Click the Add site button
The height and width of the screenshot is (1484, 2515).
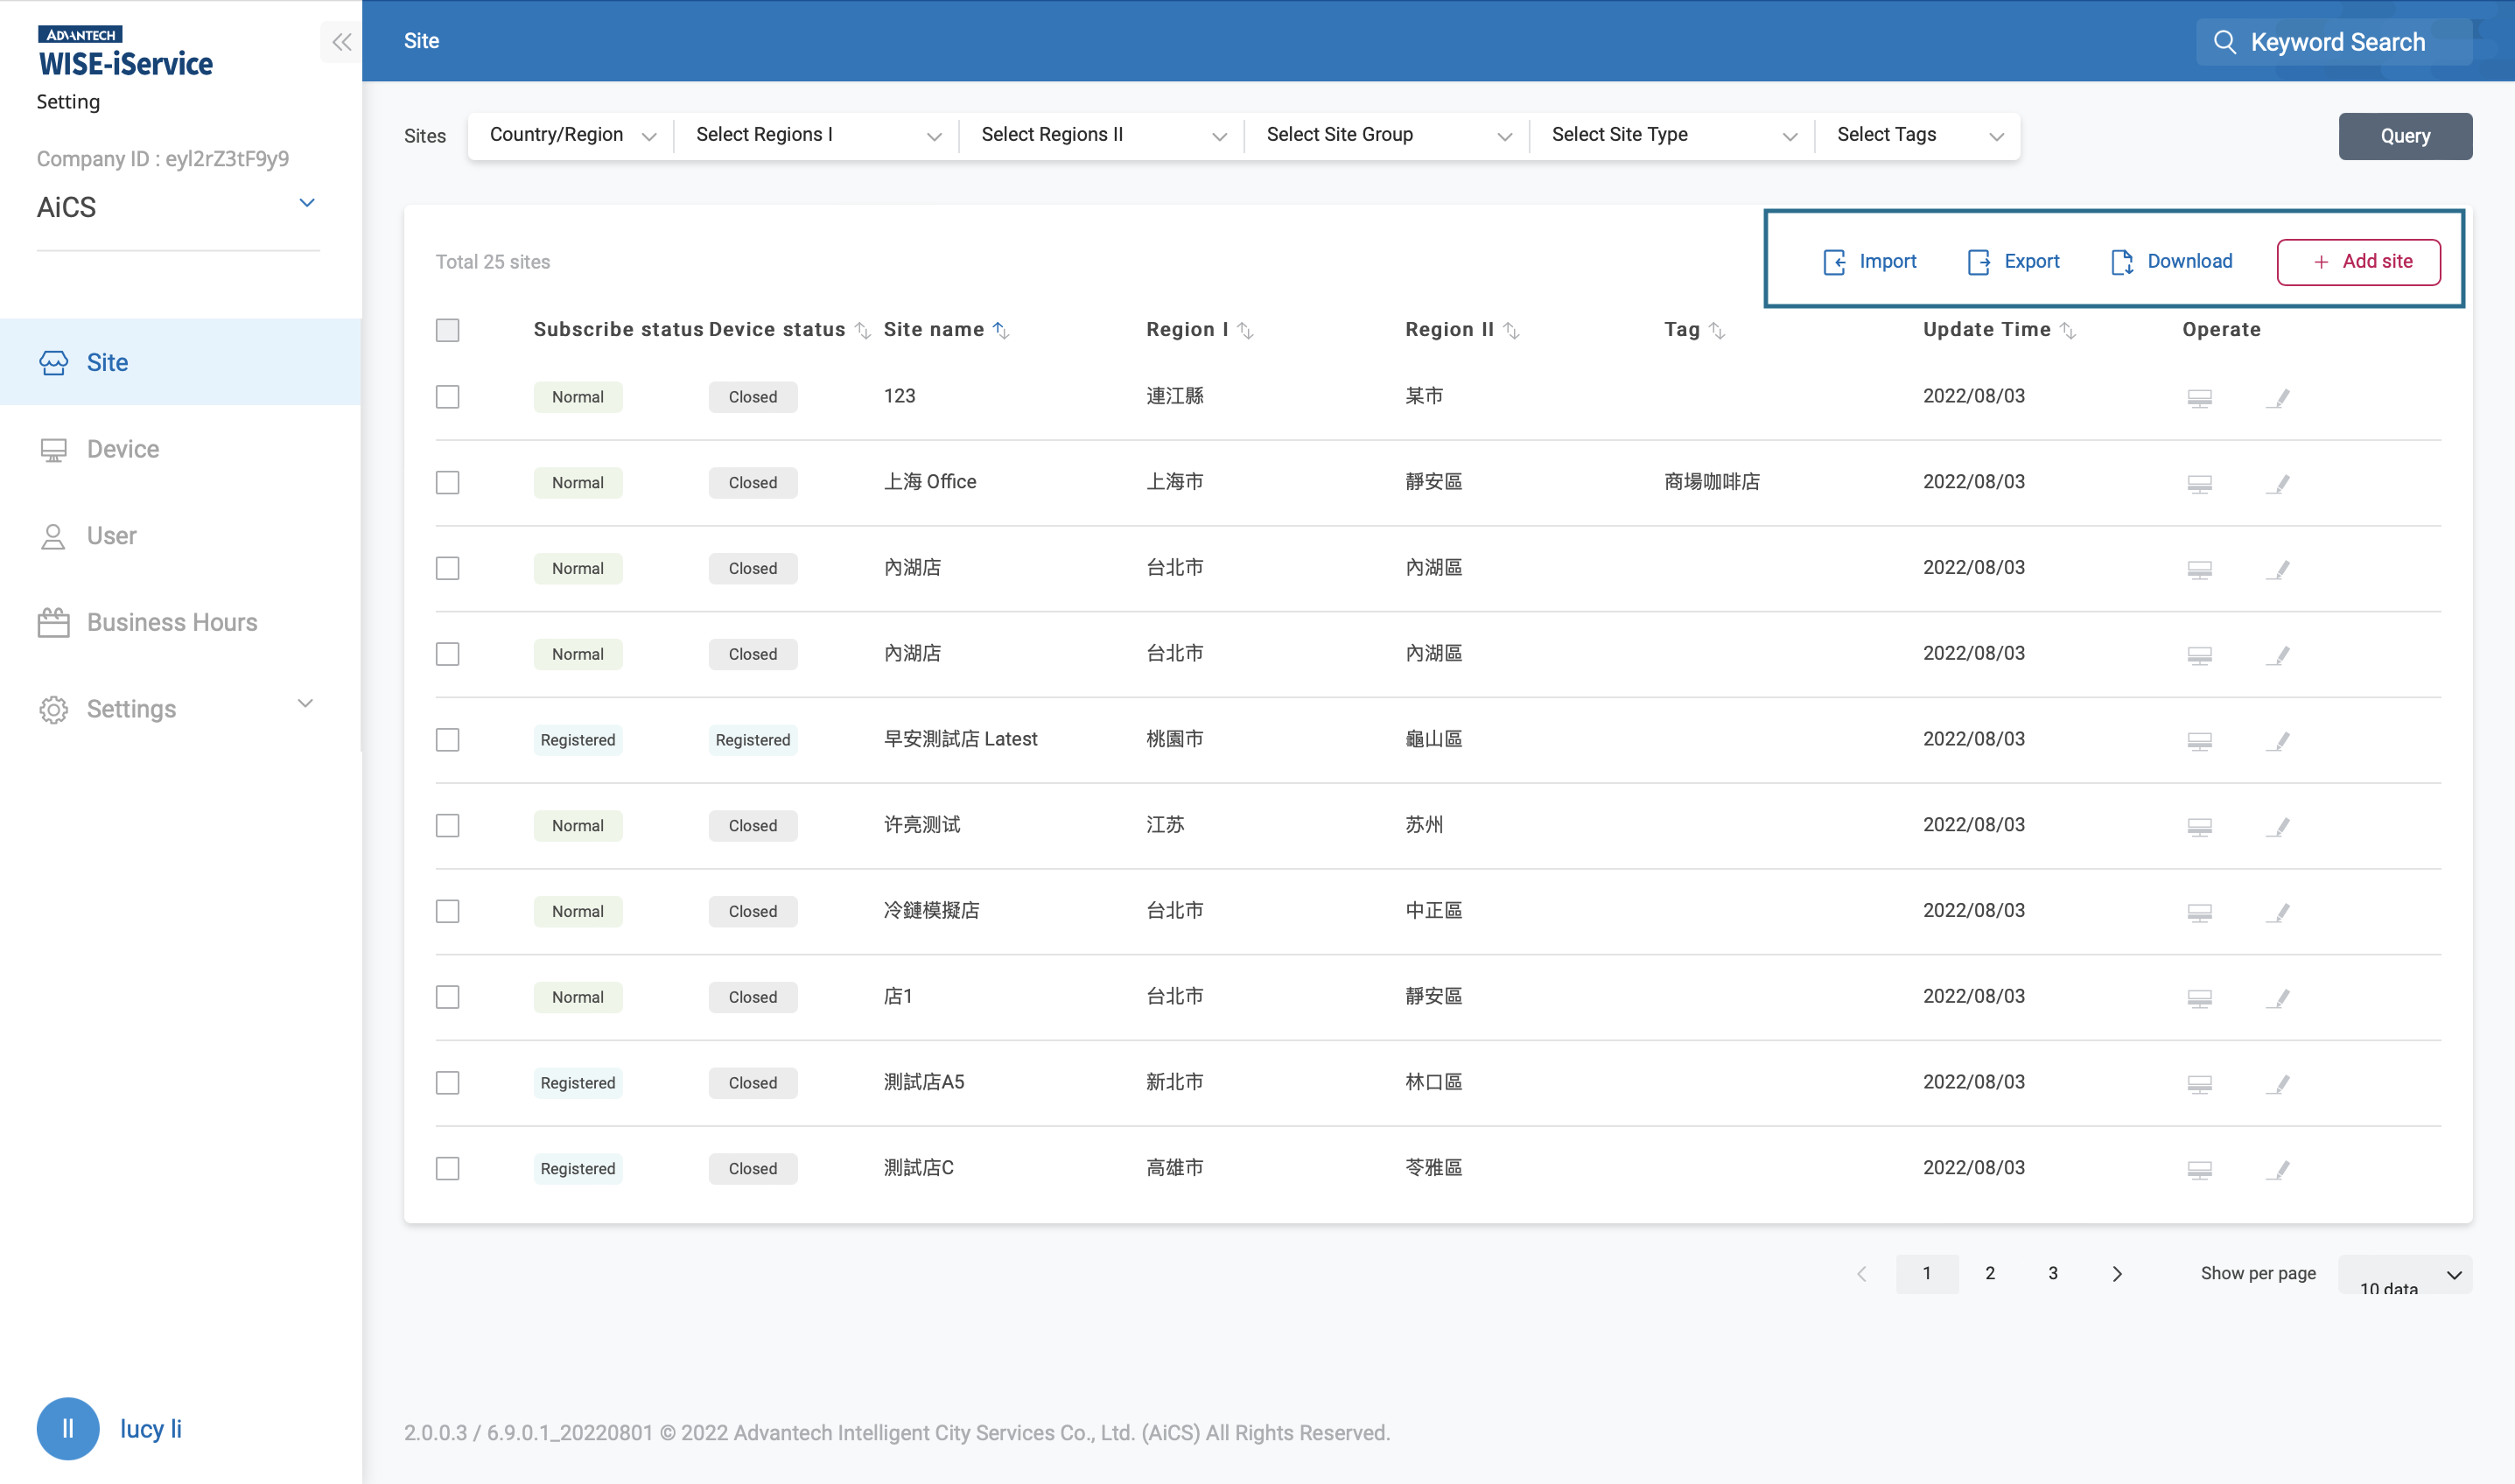2358,261
